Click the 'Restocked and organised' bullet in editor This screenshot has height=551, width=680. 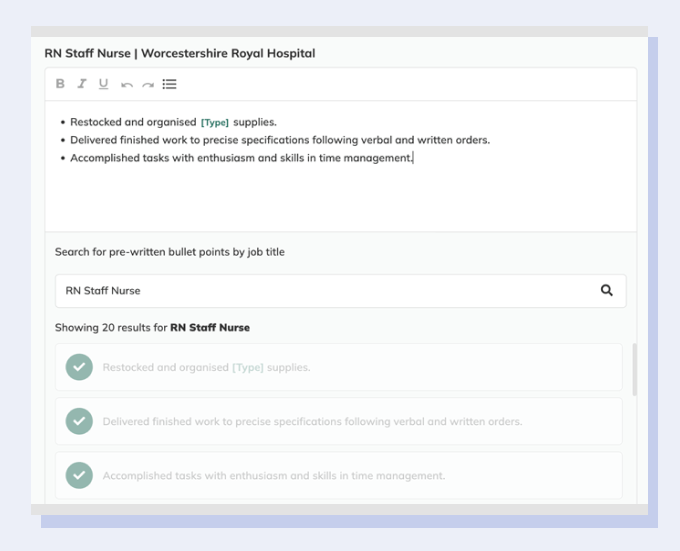pos(173,122)
